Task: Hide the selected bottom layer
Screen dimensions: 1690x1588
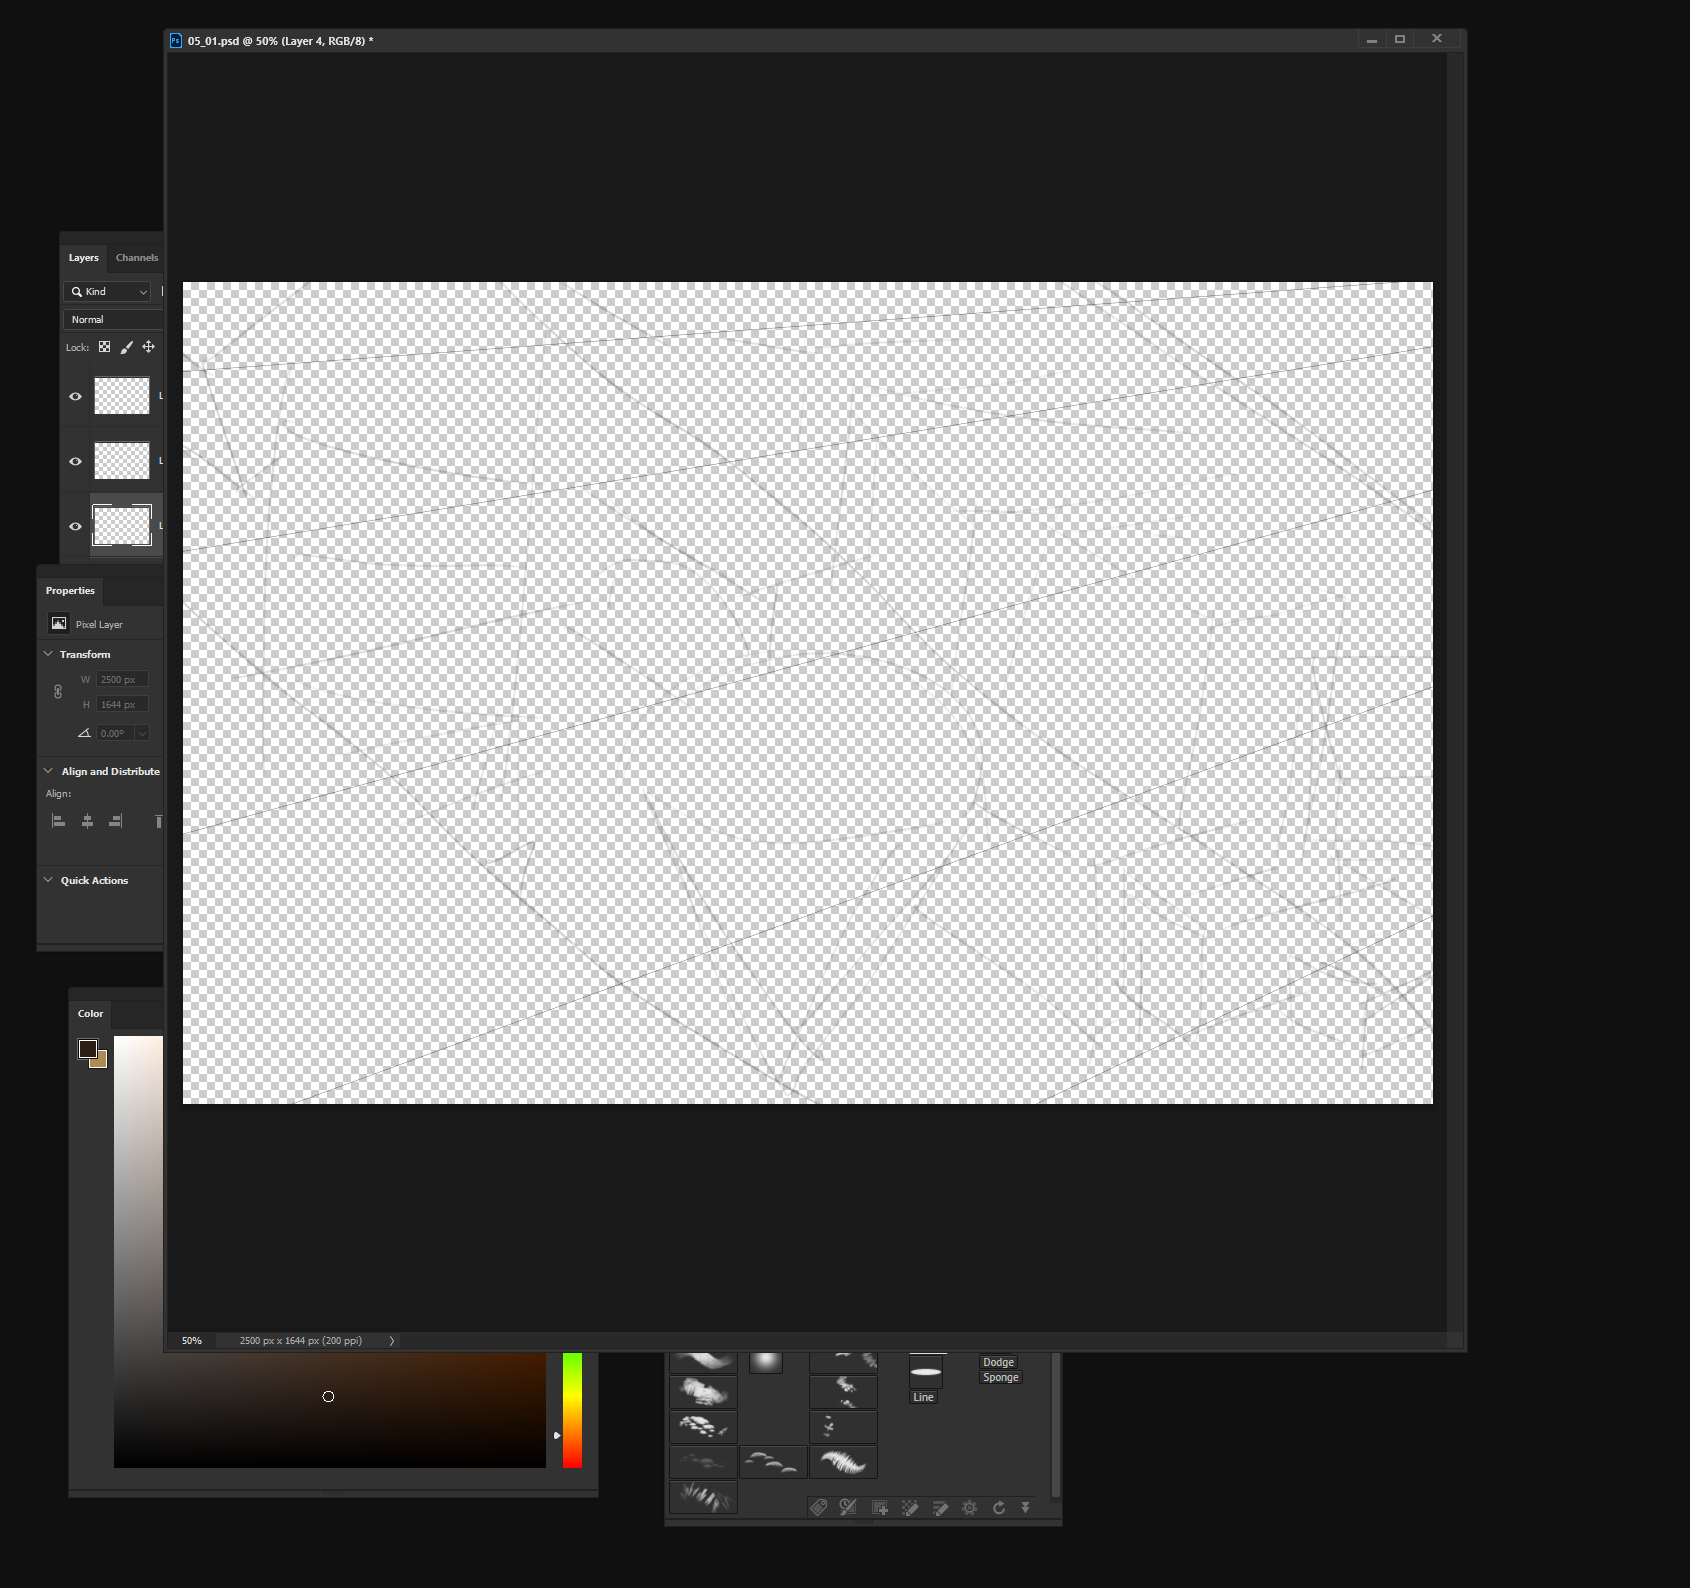Action: [x=75, y=525]
